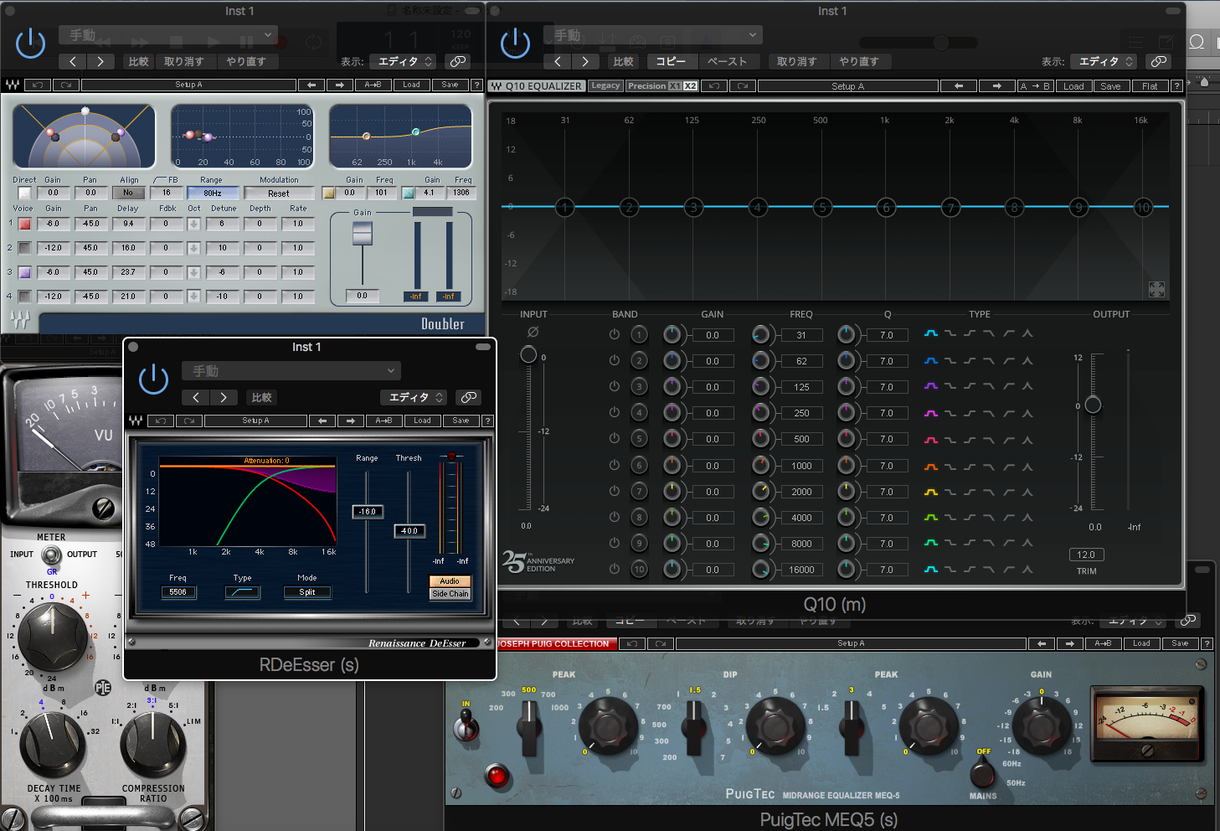Select the low shelf type for Q10 band 2
Screen dimensions: 1220x831
click(x=951, y=360)
